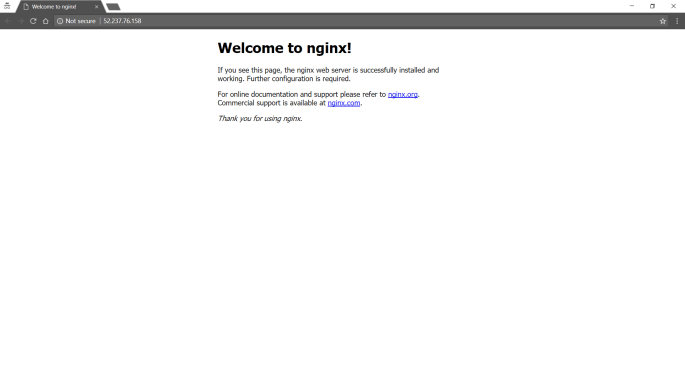Image resolution: width=685 pixels, height=371 pixels.
Task: Minimize the browser window
Action: (632, 6)
